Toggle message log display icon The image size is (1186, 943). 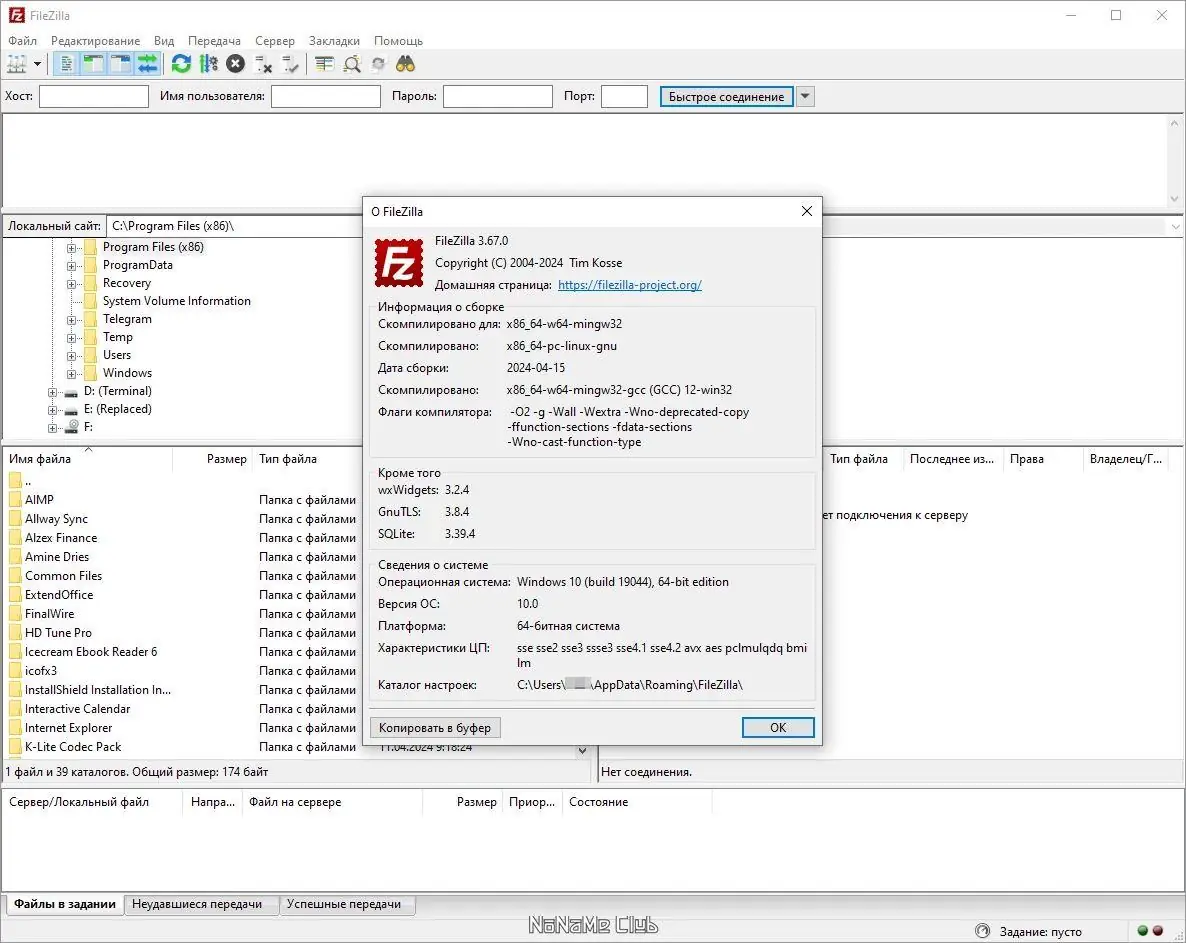pyautogui.click(x=67, y=64)
